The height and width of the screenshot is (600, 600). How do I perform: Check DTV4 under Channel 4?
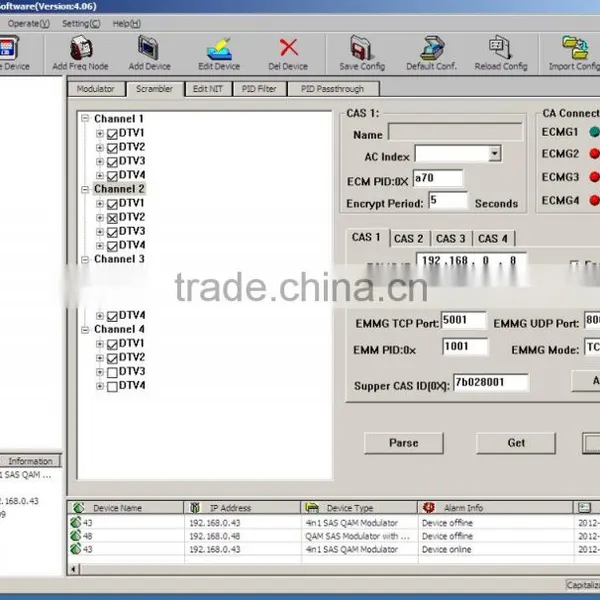(x=112, y=386)
